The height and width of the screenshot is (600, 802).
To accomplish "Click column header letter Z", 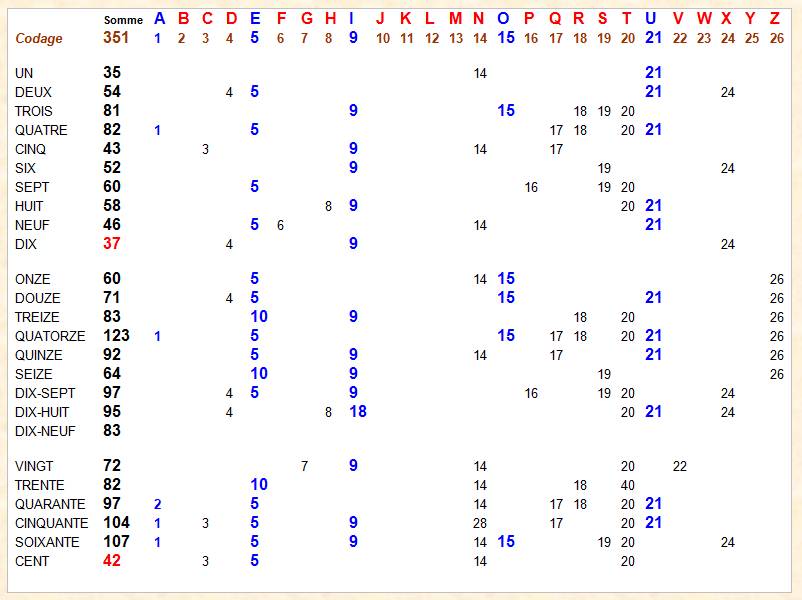I will click(x=776, y=18).
